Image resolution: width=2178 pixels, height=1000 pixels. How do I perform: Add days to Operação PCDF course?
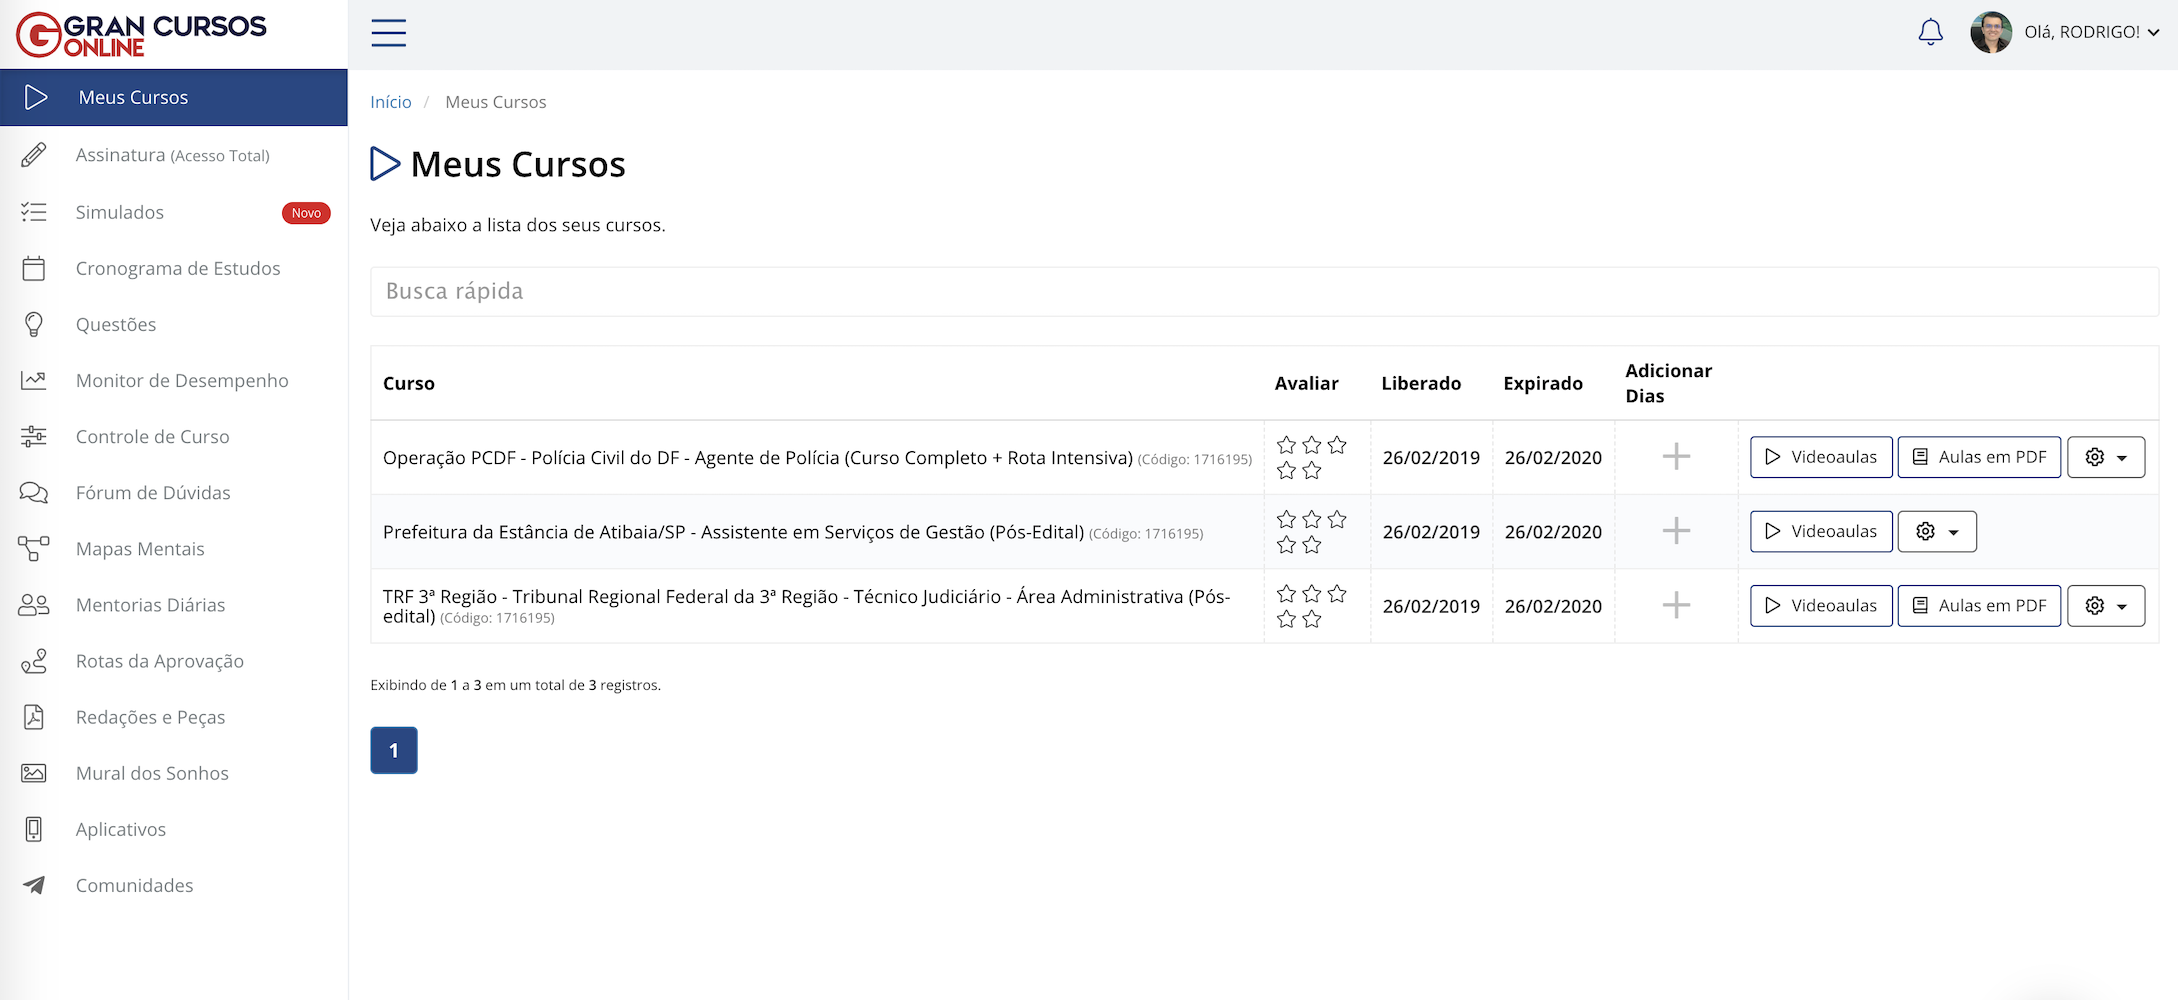coord(1676,457)
